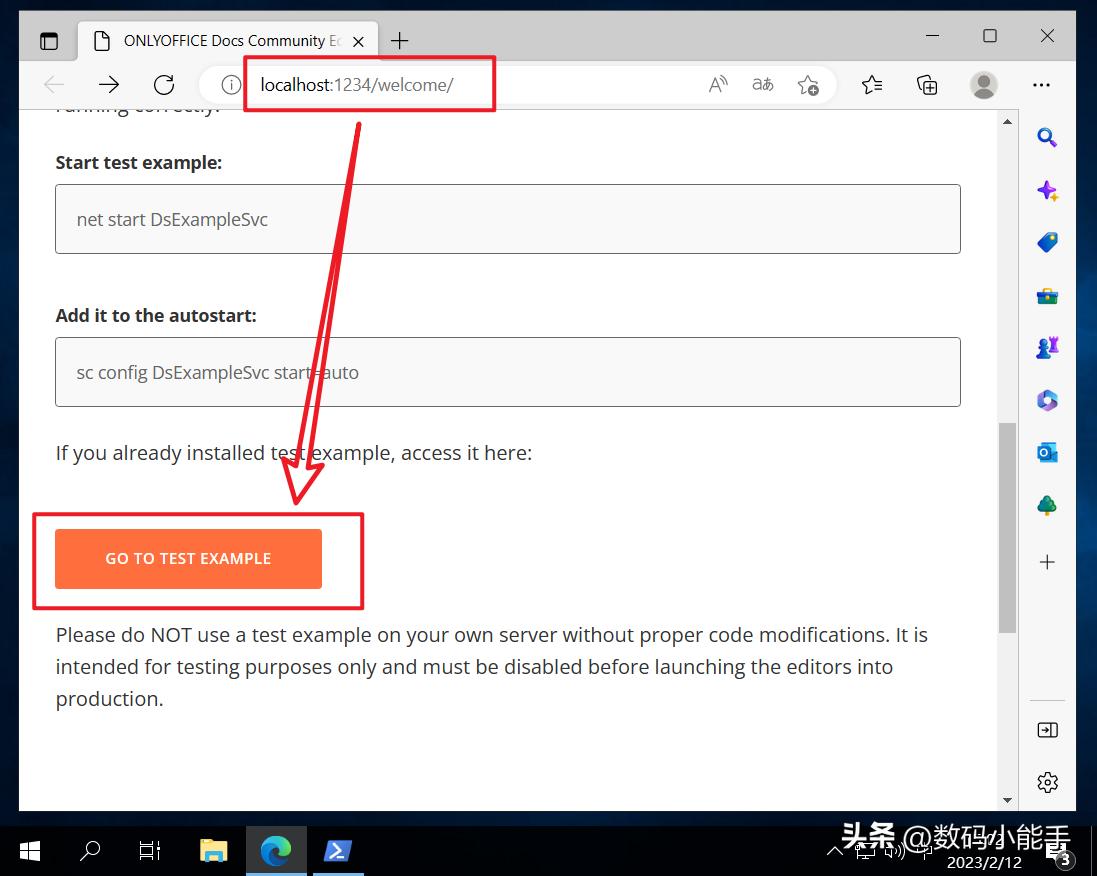Open the Read Aloud icon in address bar
The width and height of the screenshot is (1097, 876).
point(718,85)
